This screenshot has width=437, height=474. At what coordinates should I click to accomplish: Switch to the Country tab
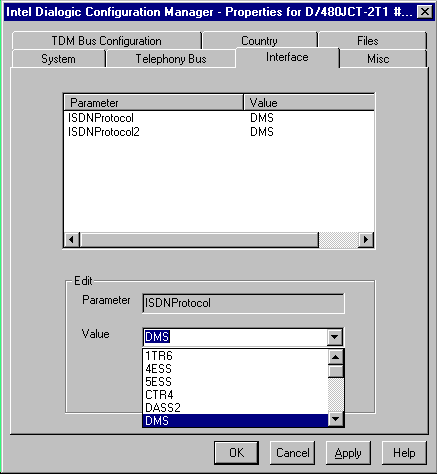pos(259,41)
